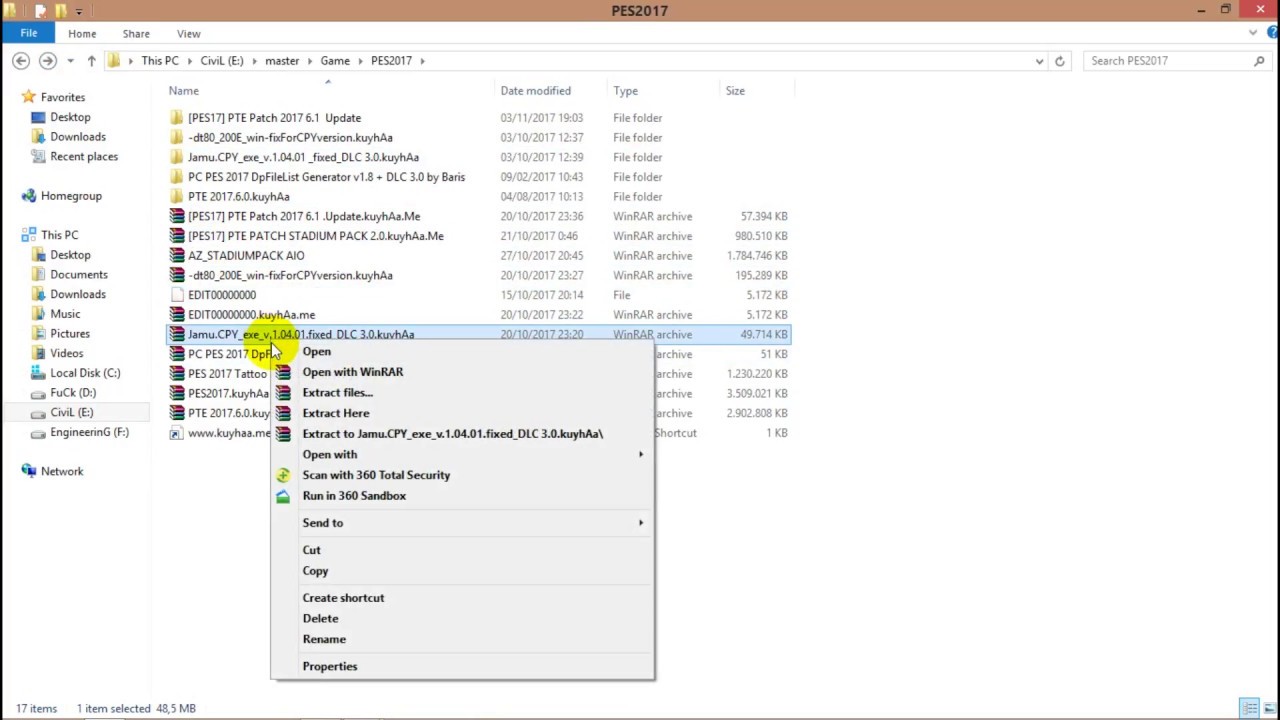Switch to details view icon in status bar
1280x720 pixels.
[x=1249, y=708]
